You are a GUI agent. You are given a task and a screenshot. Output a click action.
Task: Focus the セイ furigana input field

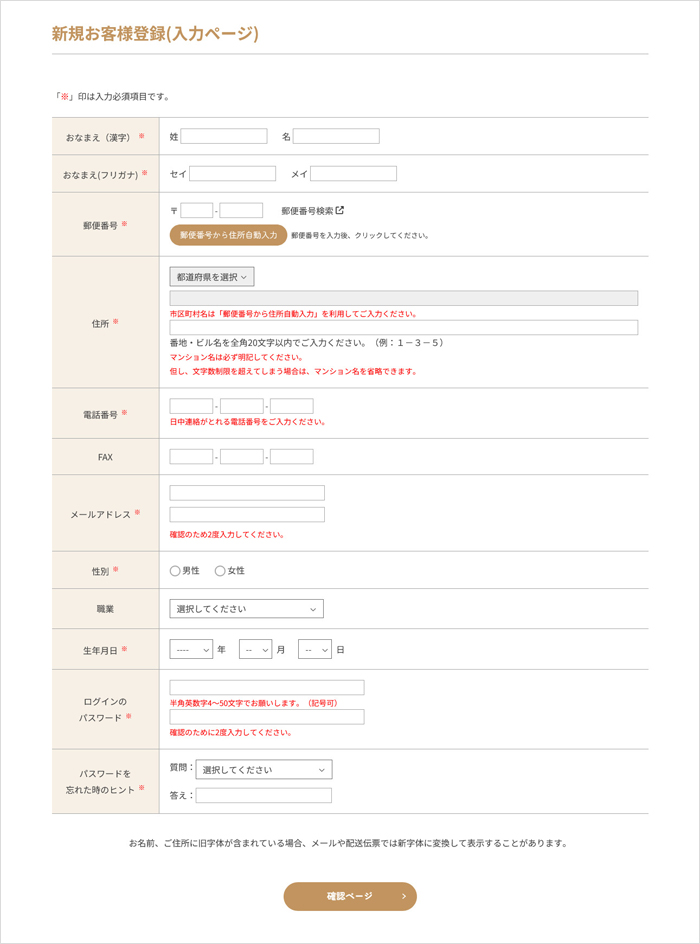232,174
